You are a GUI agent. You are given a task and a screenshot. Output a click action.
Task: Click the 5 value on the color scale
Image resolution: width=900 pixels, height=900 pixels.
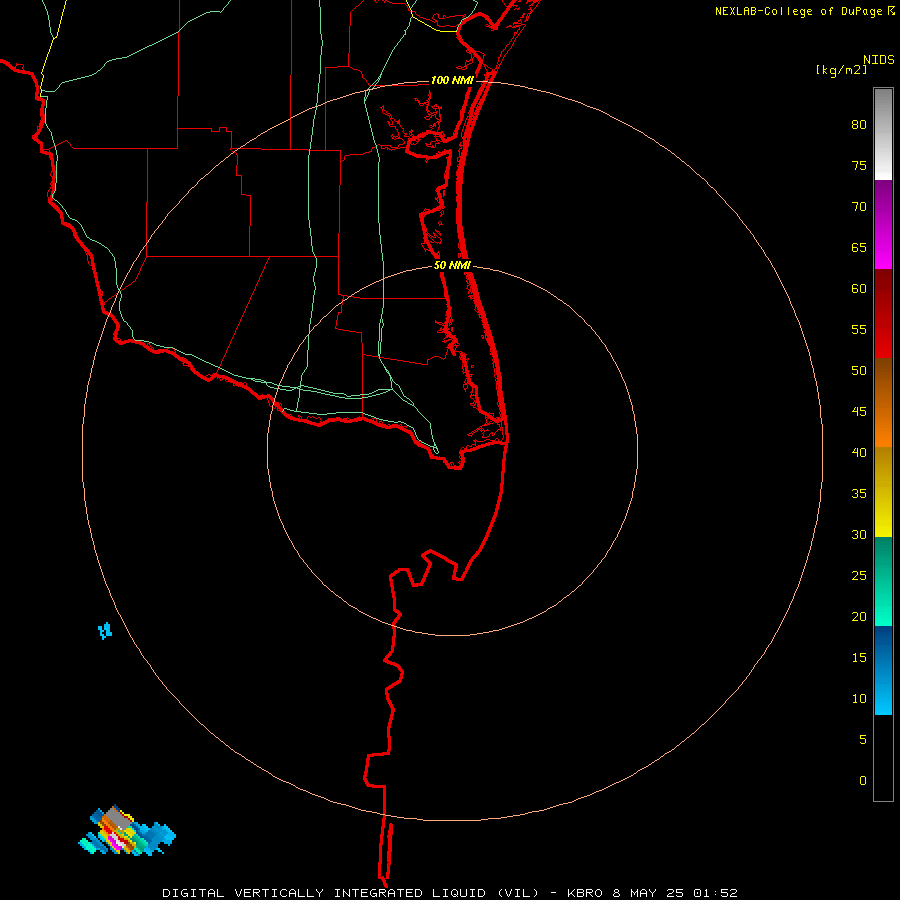click(x=863, y=740)
